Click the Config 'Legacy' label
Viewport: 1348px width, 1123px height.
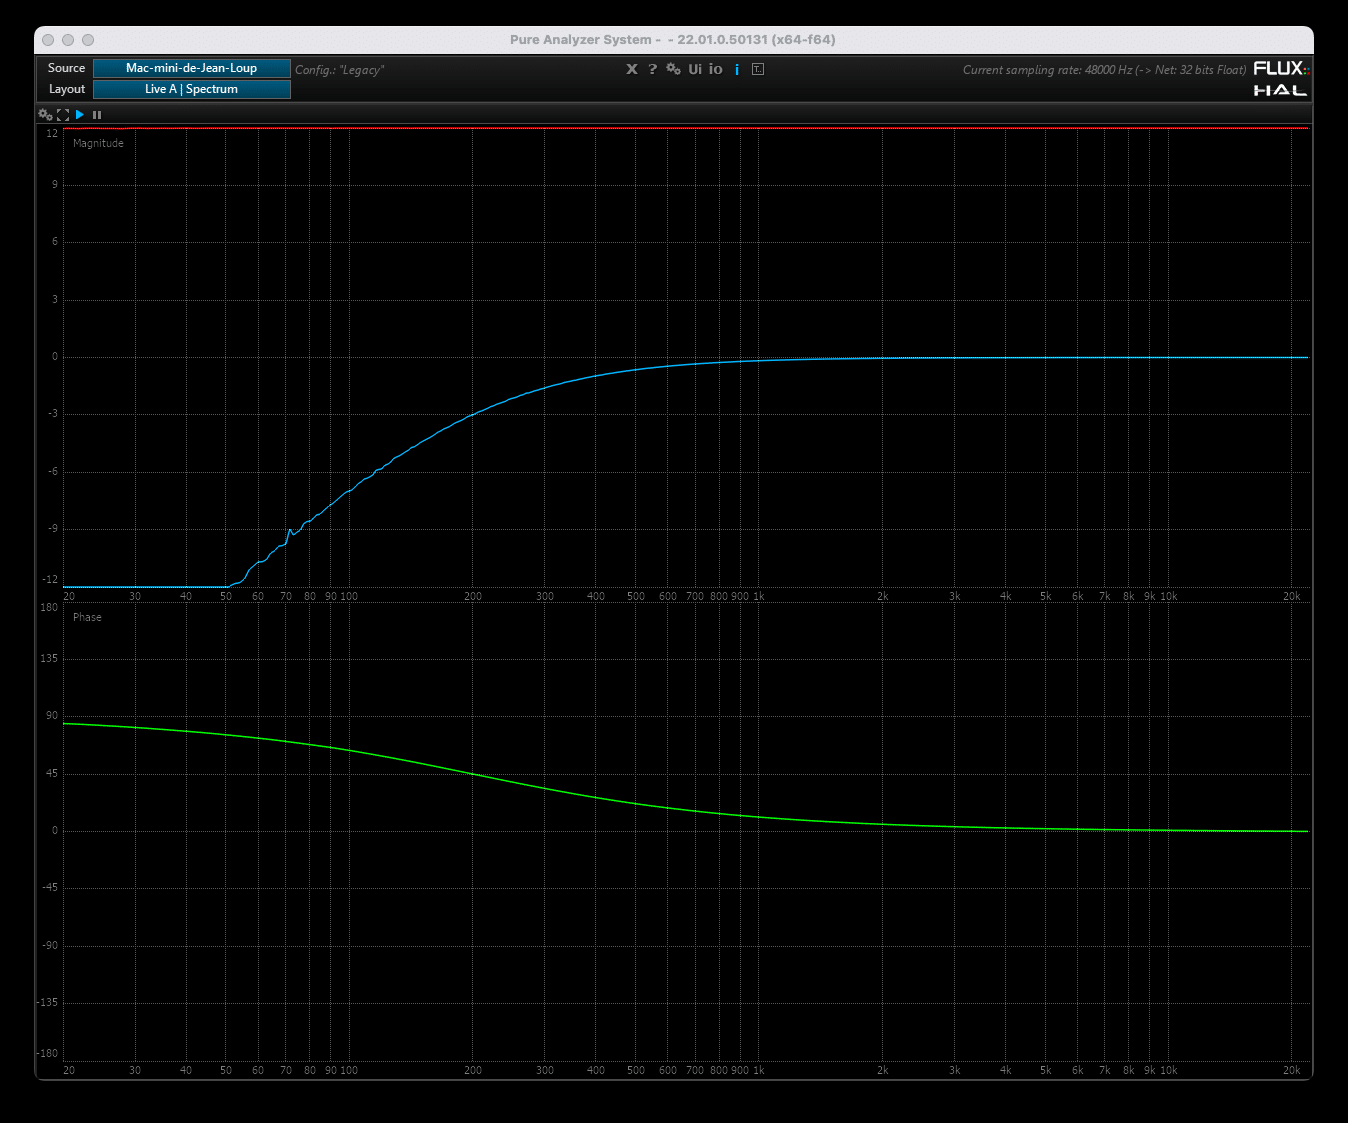(339, 70)
